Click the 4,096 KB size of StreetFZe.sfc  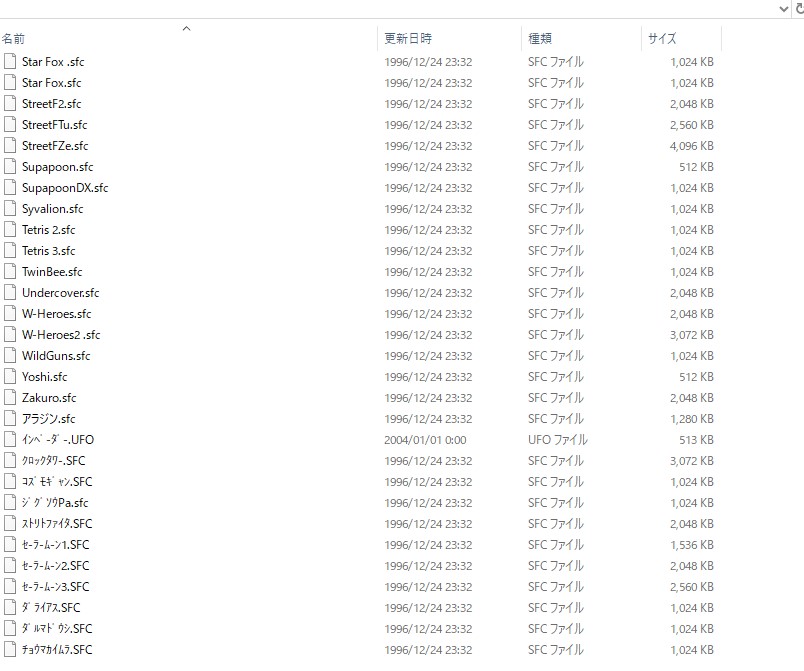692,146
